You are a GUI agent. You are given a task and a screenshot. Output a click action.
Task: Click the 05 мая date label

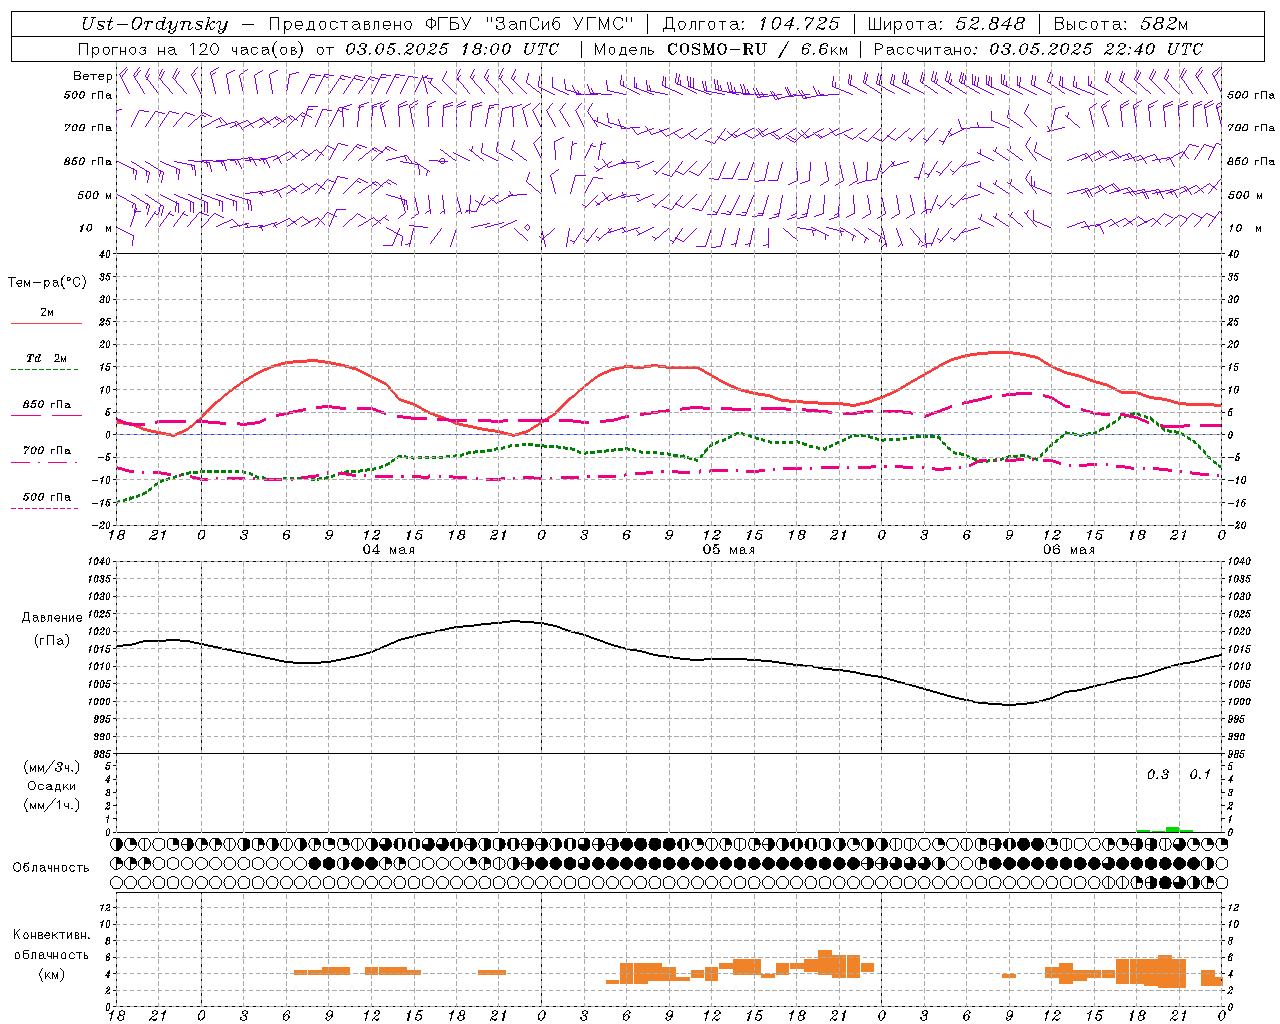[x=728, y=550]
